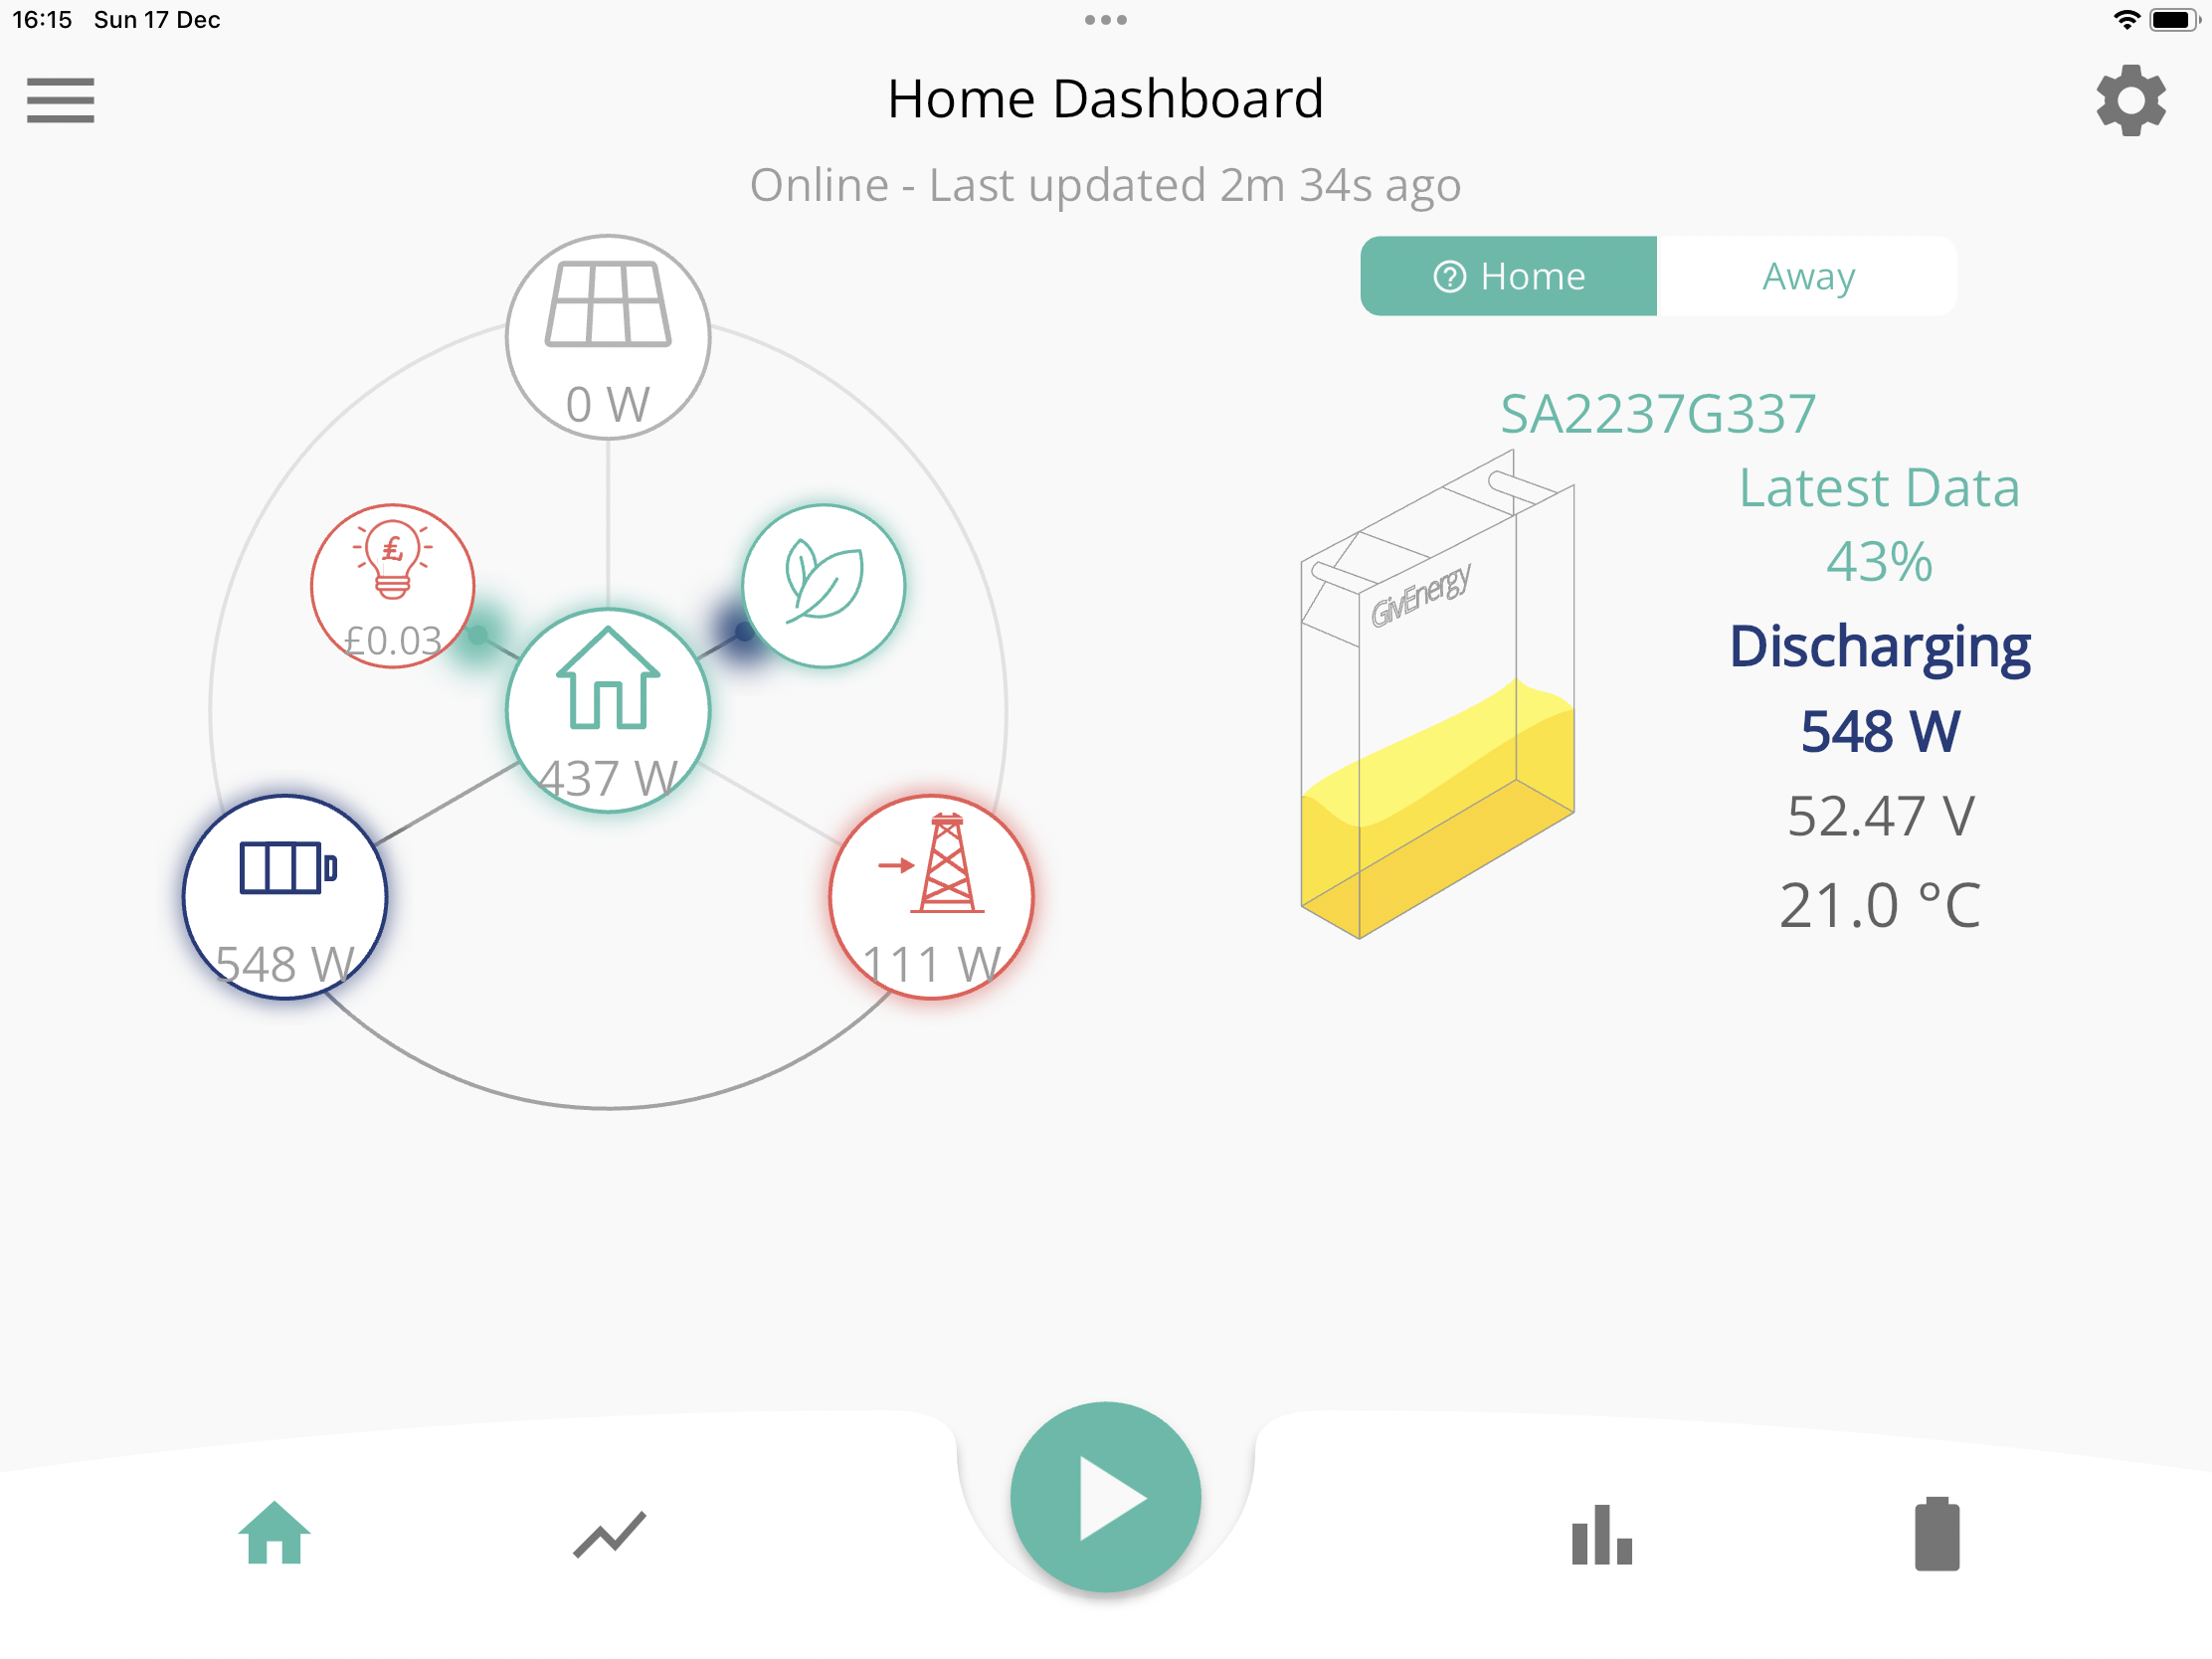The width and height of the screenshot is (2212, 1659).
Task: Tap the green leaf eco circle
Action: click(823, 586)
